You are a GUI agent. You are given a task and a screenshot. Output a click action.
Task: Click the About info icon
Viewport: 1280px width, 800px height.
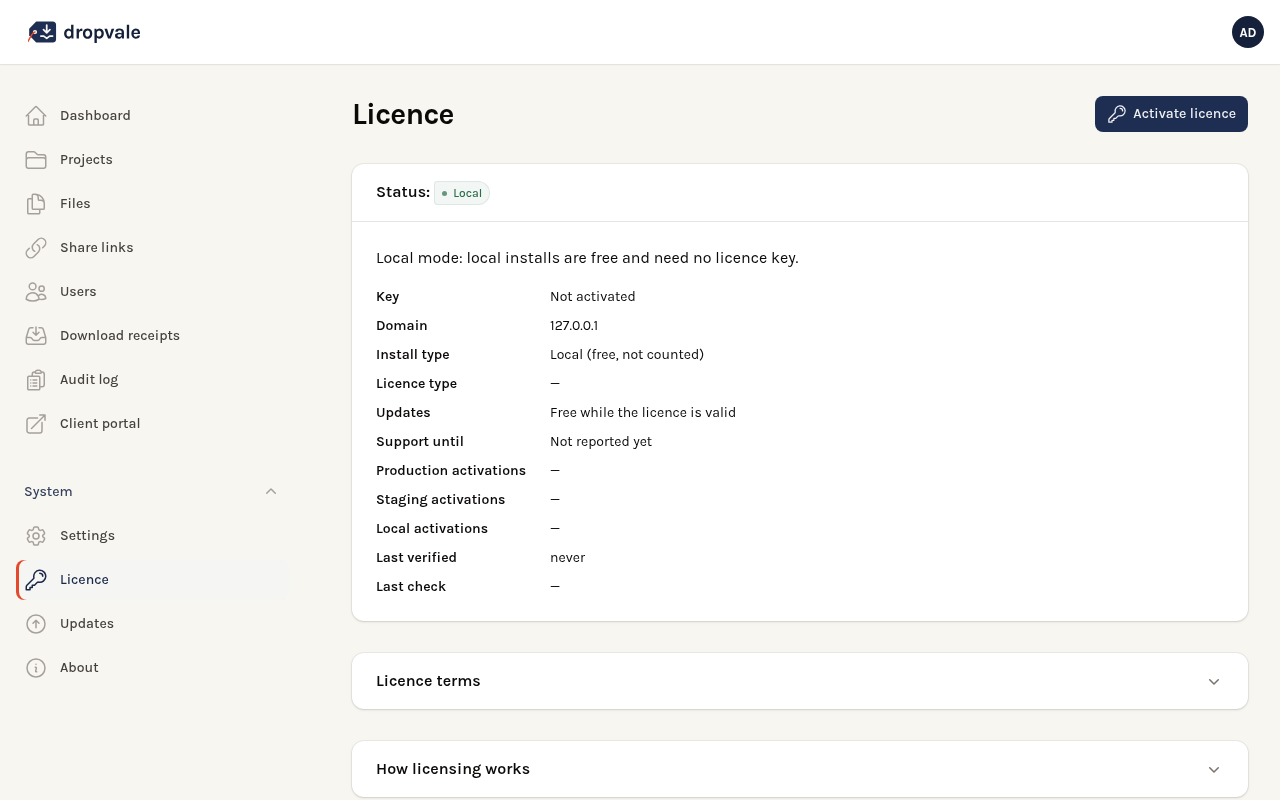36,668
